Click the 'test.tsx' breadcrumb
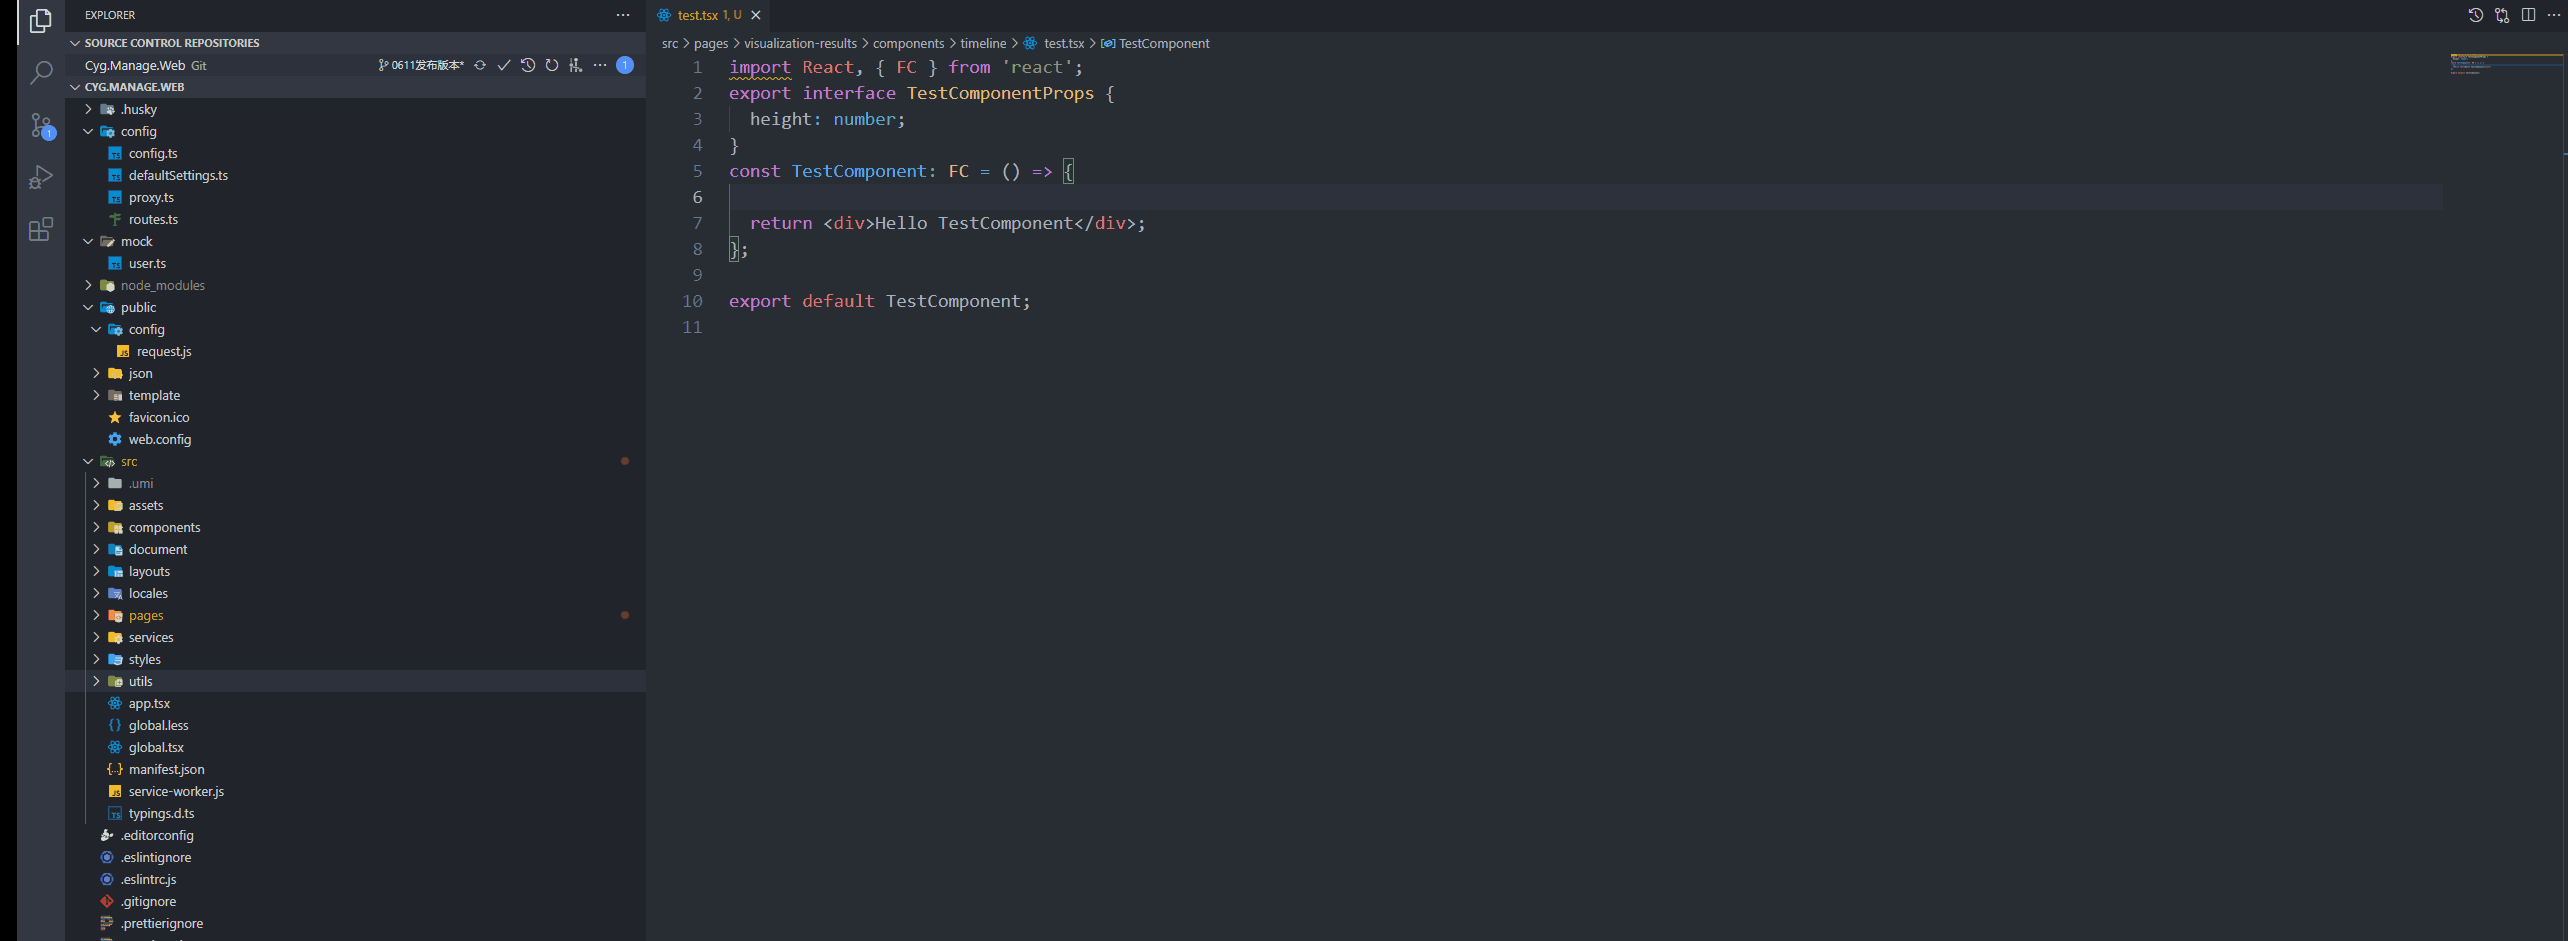The image size is (2568, 941). tap(1064, 43)
